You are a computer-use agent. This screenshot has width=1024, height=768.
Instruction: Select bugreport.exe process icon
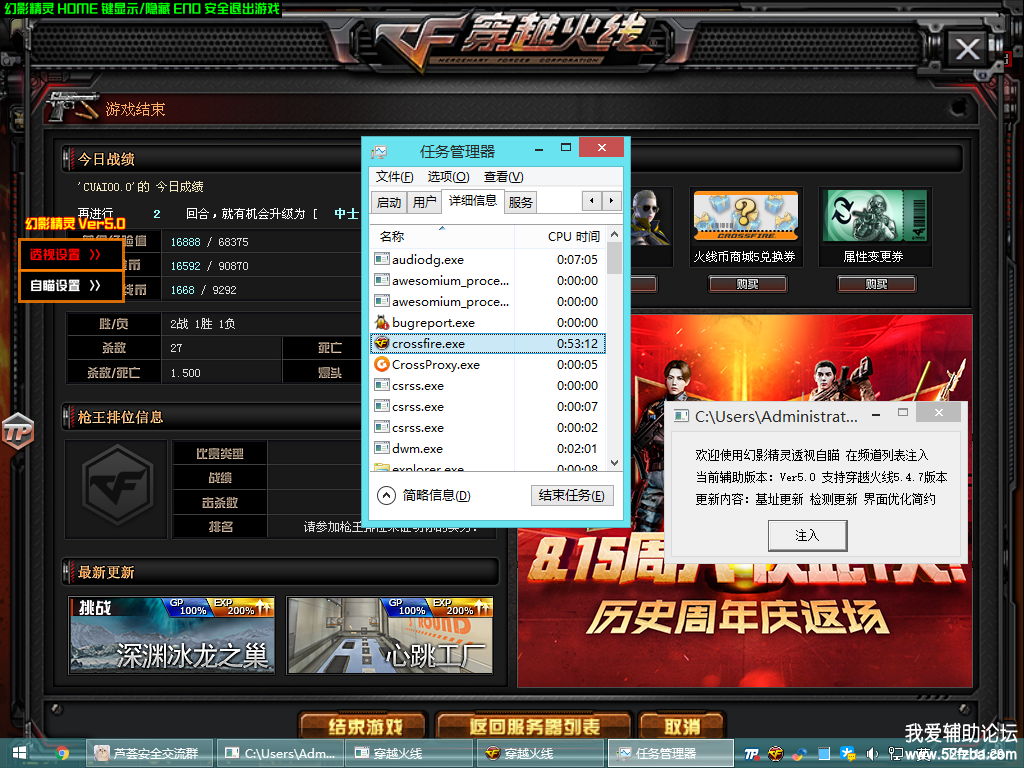click(x=381, y=322)
